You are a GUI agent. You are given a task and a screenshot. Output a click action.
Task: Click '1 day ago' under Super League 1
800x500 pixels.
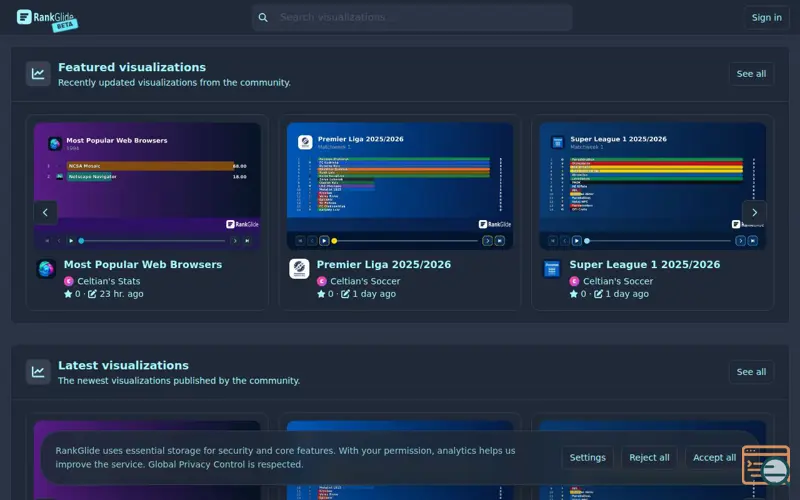(627, 294)
